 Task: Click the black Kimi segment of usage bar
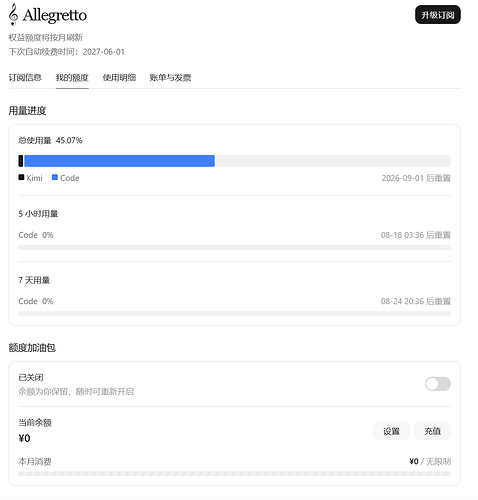click(x=21, y=161)
